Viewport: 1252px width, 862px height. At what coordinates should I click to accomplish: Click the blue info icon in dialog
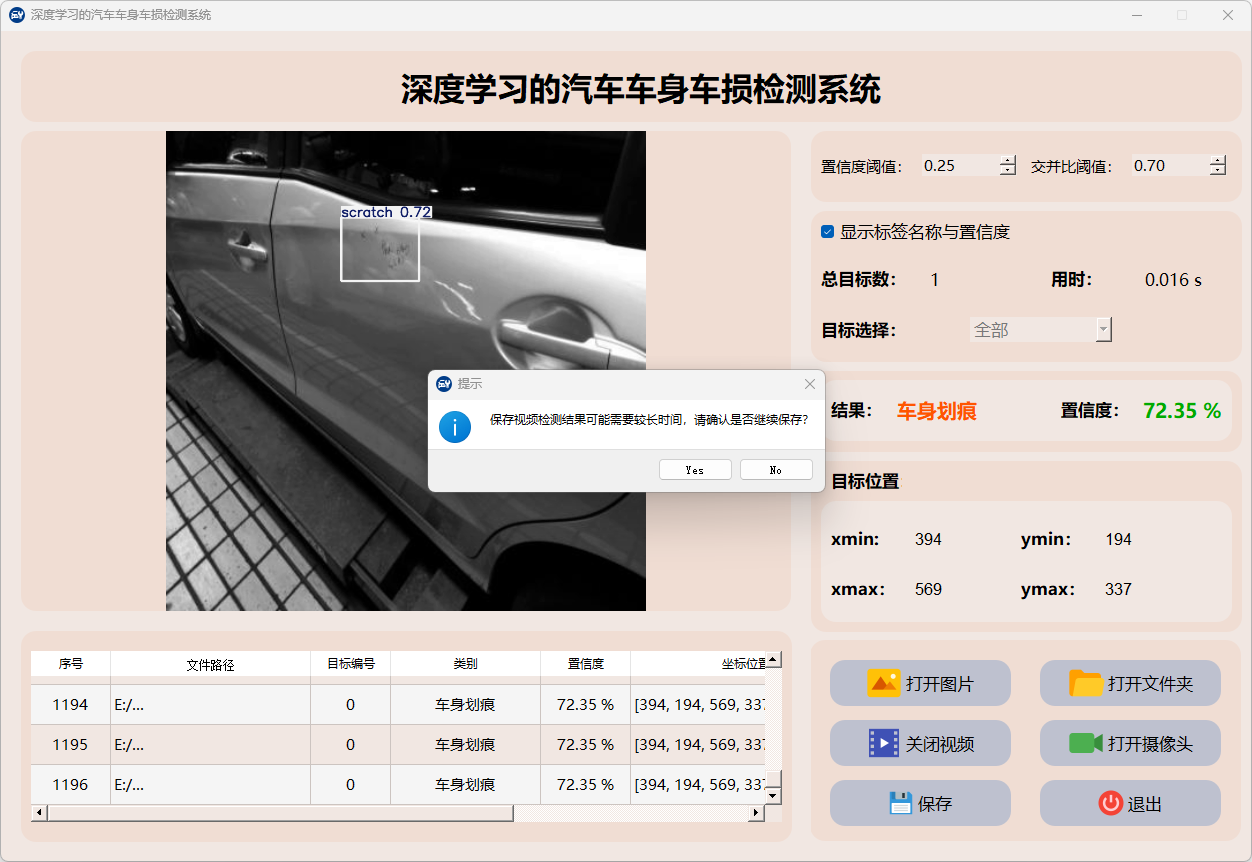(455, 427)
